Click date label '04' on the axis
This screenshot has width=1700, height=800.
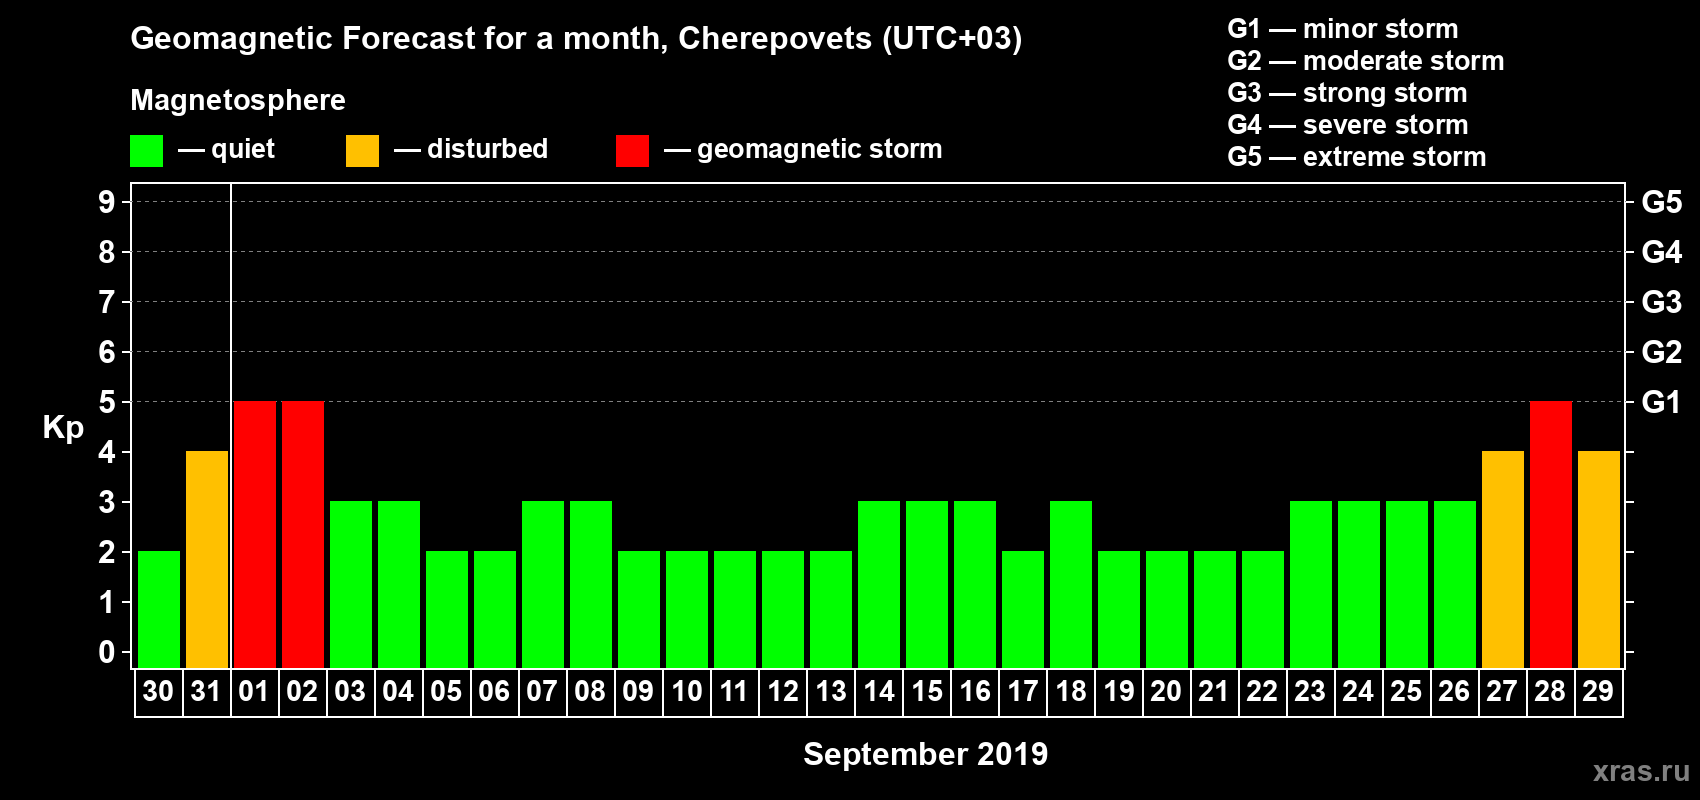[x=398, y=691]
